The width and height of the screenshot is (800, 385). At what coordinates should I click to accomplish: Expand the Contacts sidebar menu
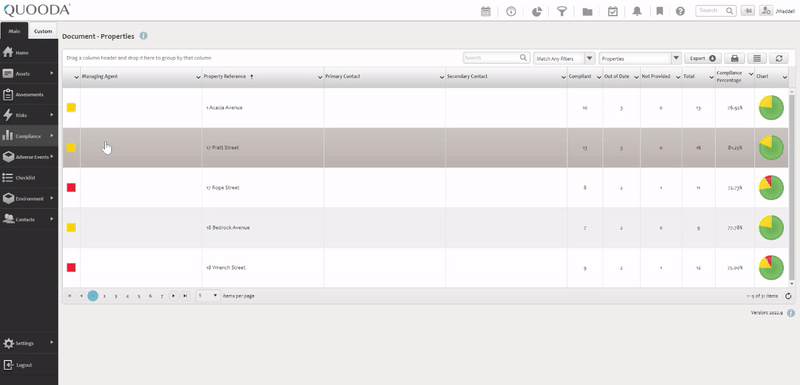coord(29,219)
